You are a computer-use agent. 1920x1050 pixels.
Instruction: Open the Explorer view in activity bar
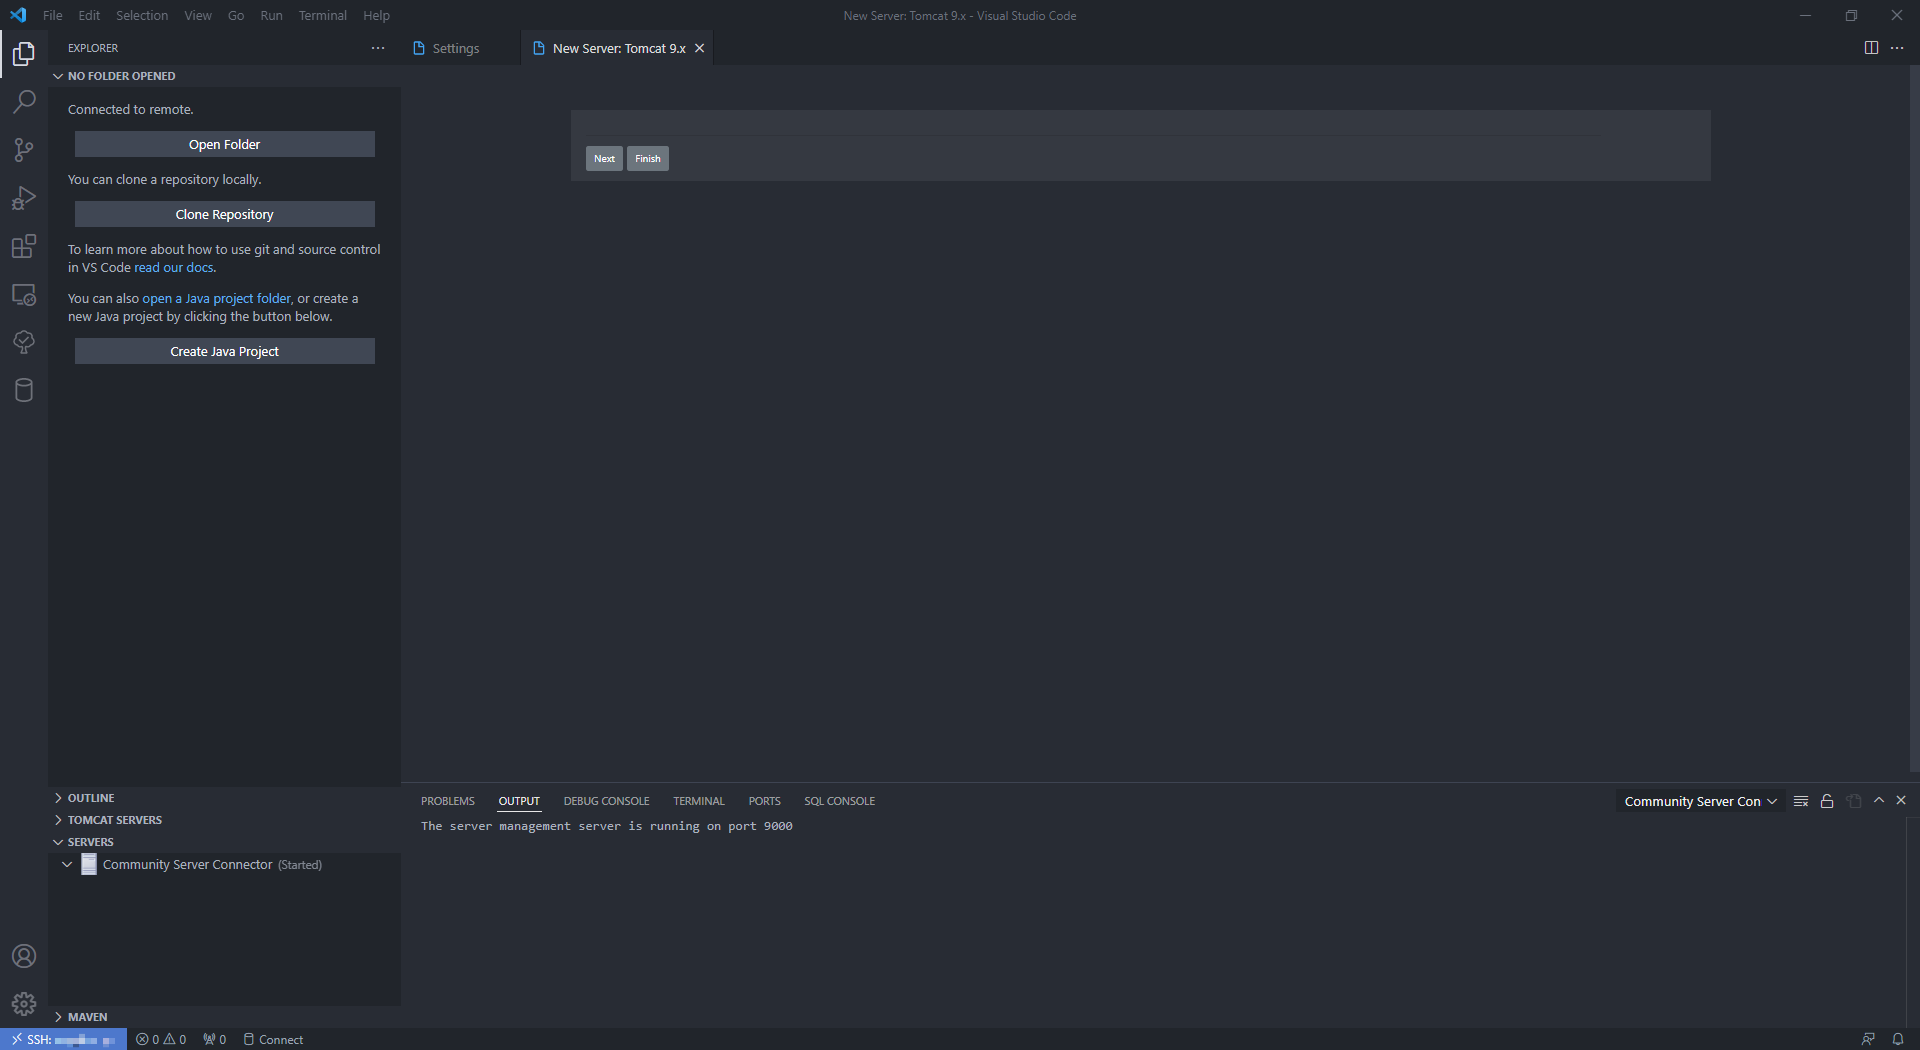click(x=24, y=53)
